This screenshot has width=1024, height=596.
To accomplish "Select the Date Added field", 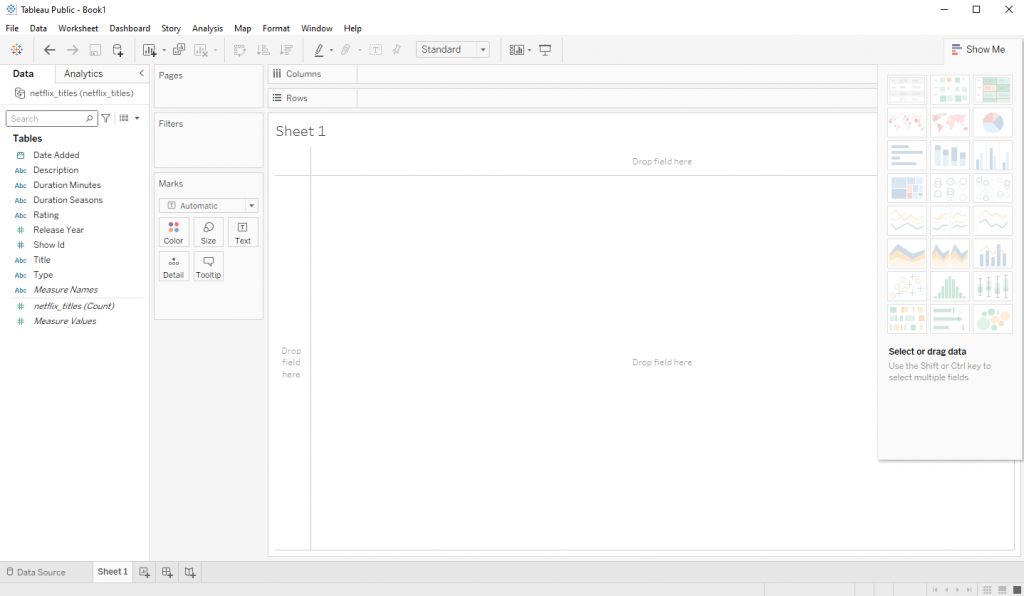I will pyautogui.click(x=56, y=155).
